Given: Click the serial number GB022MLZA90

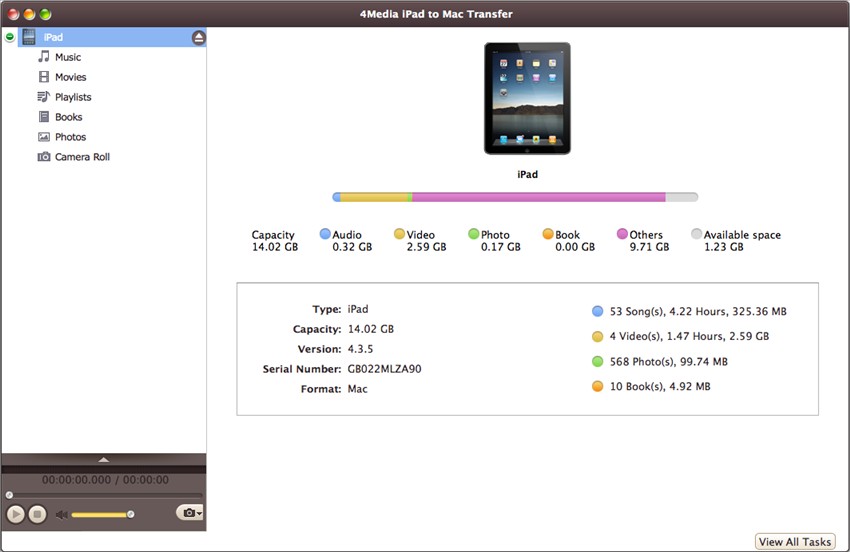Looking at the screenshot, I should pos(384,369).
